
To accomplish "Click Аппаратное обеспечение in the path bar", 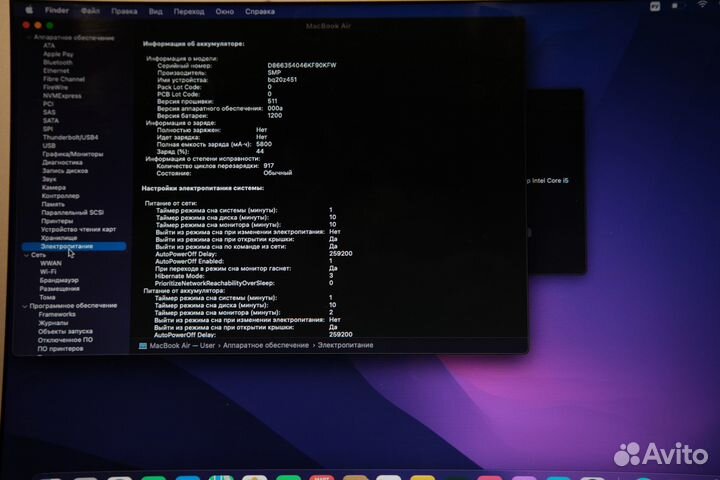I will (266, 345).
